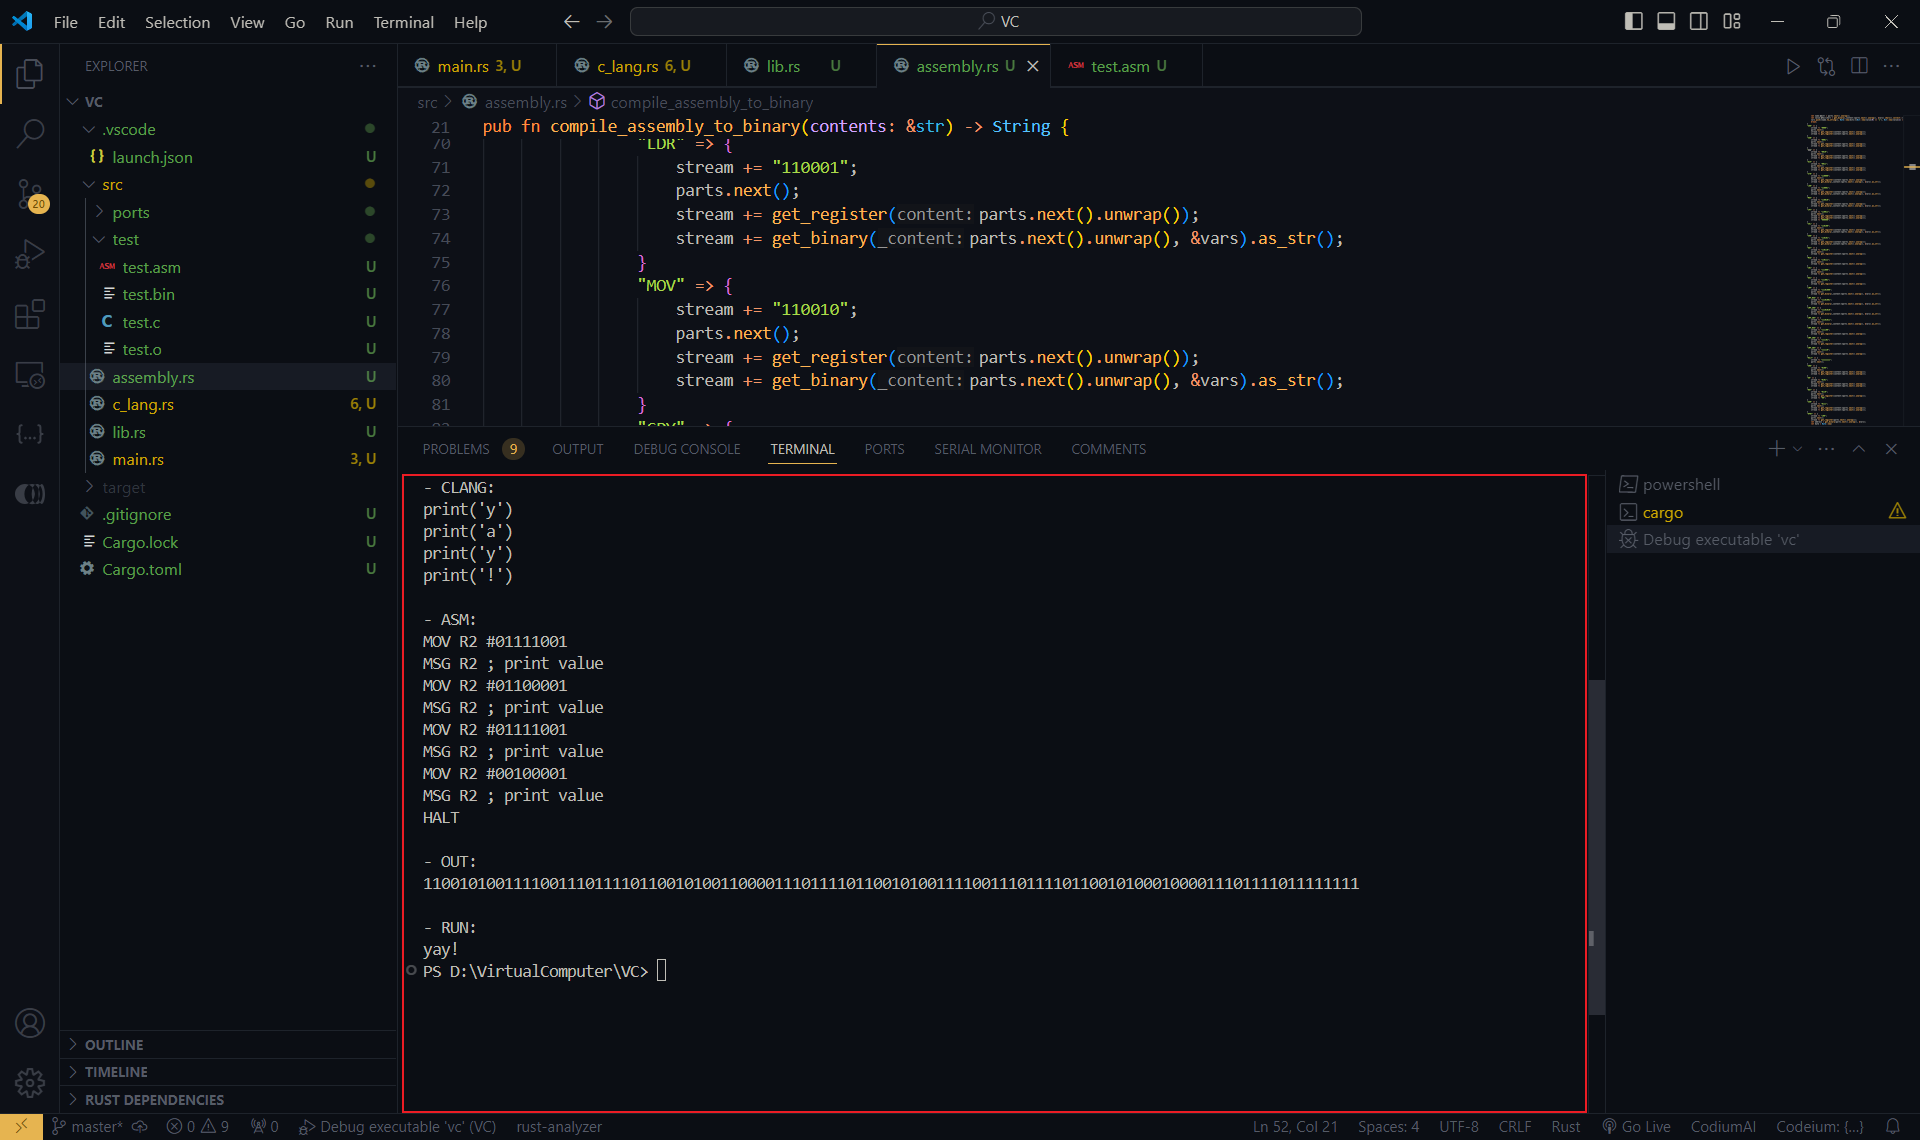Open the Search view in activity bar

point(30,132)
